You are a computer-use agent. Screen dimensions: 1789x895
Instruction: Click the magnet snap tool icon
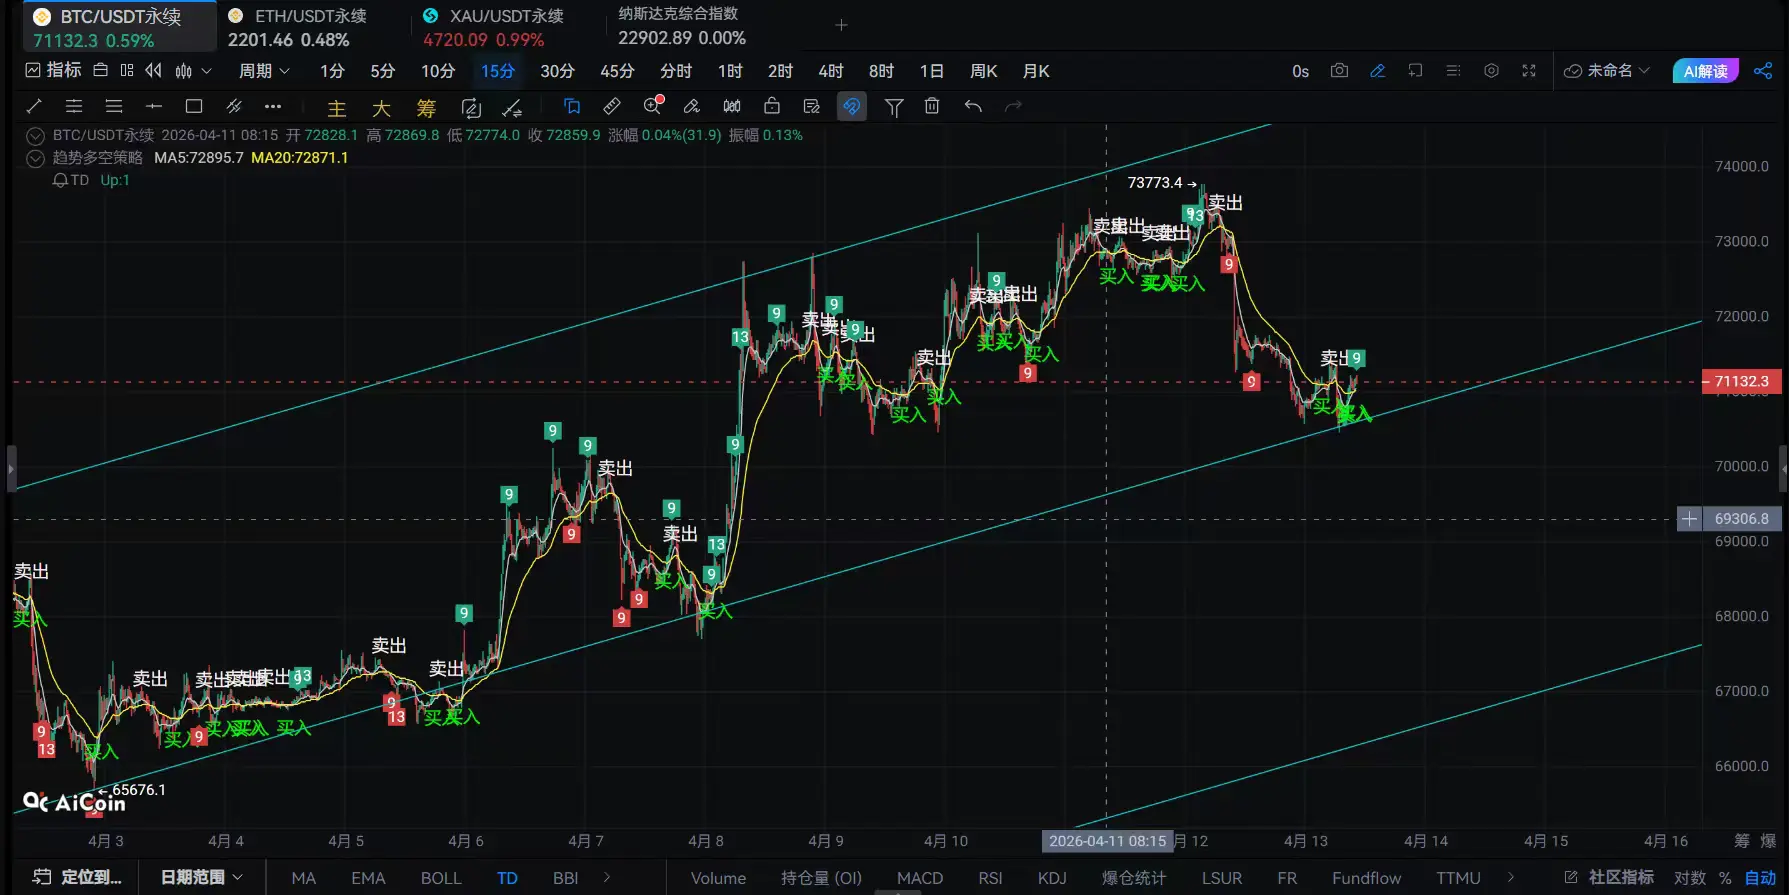[x=851, y=106]
